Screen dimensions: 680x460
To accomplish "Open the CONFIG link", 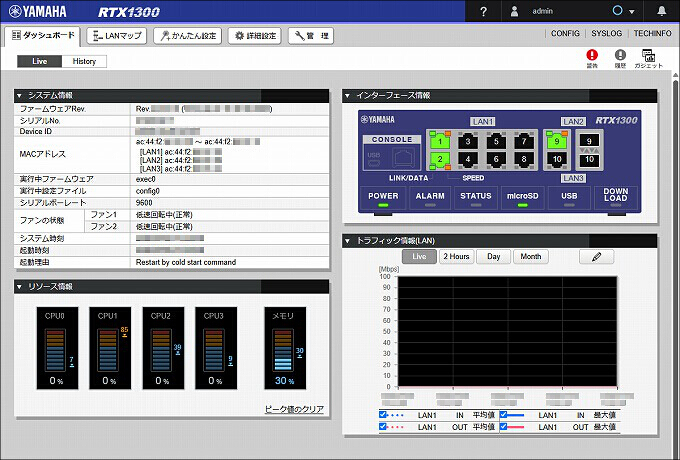I will point(565,33).
